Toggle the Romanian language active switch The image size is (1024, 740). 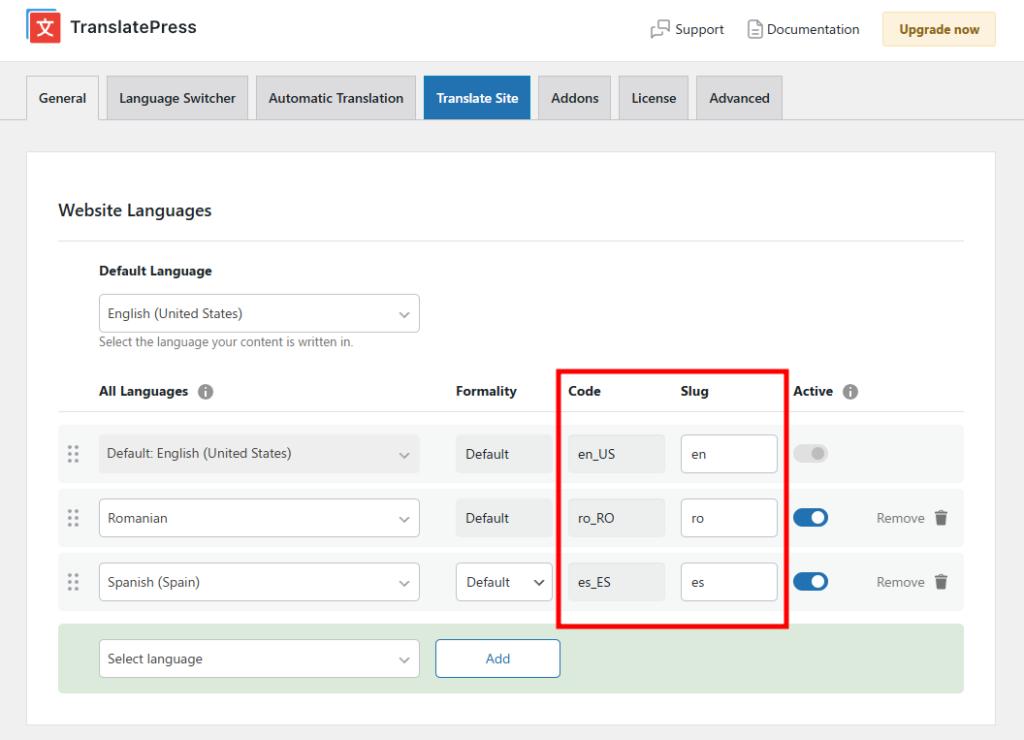(x=810, y=518)
